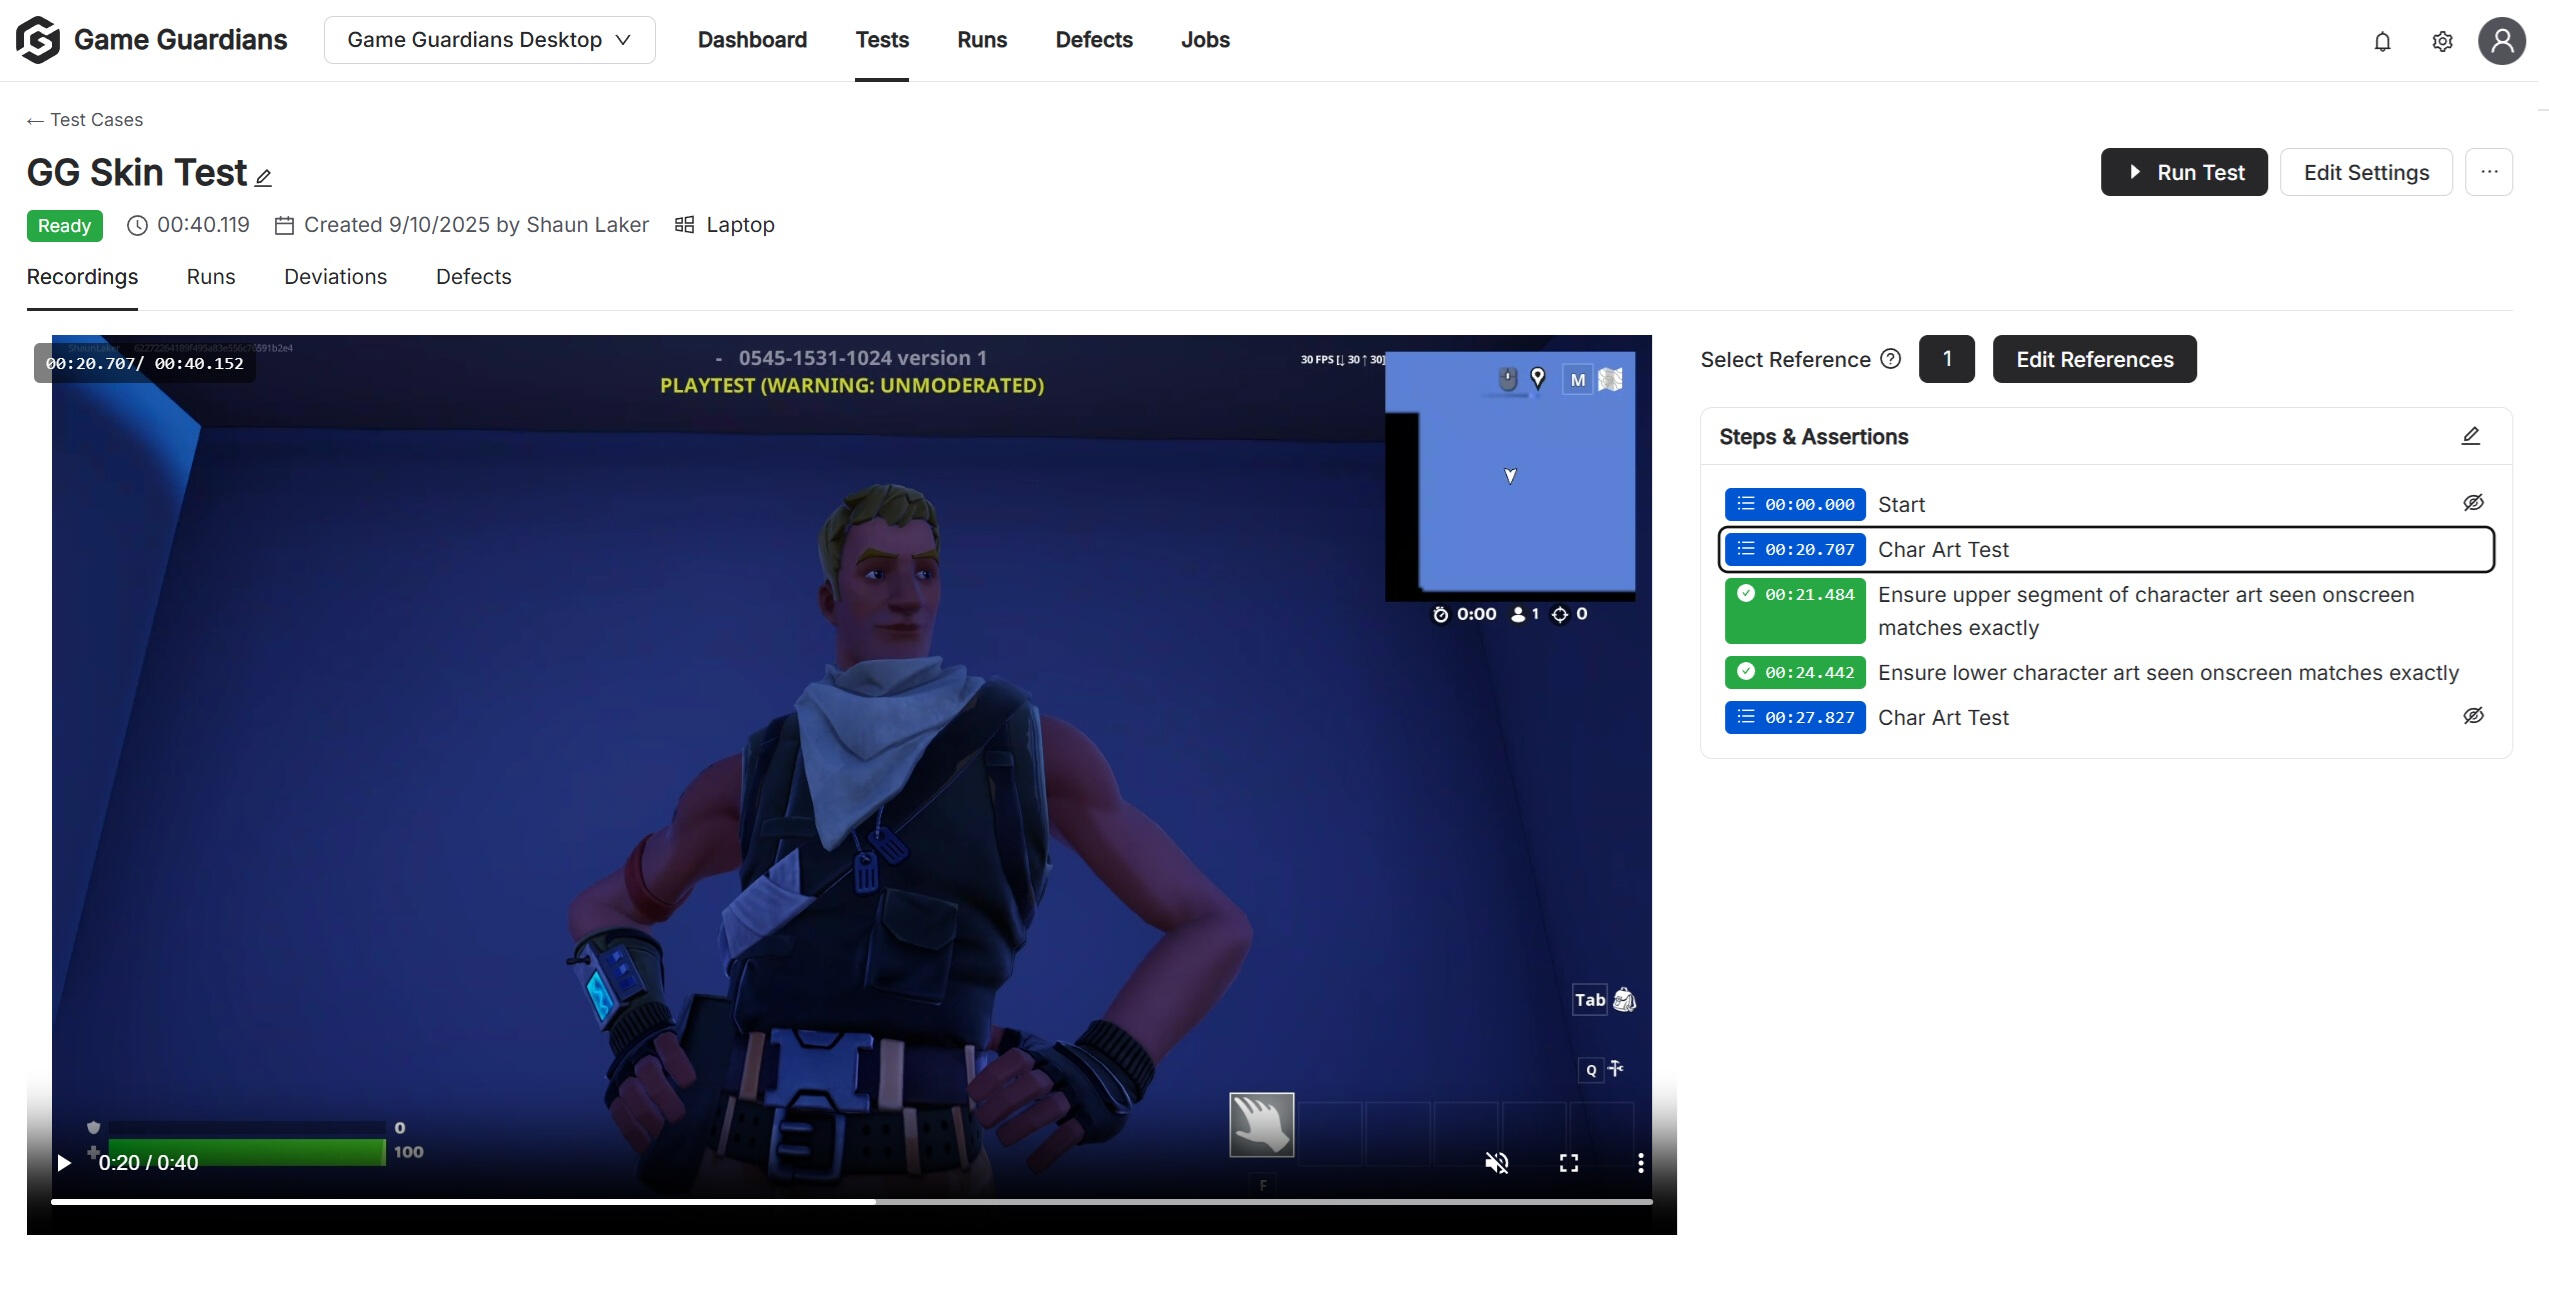
Task: Play the recording video
Action: coord(64,1163)
